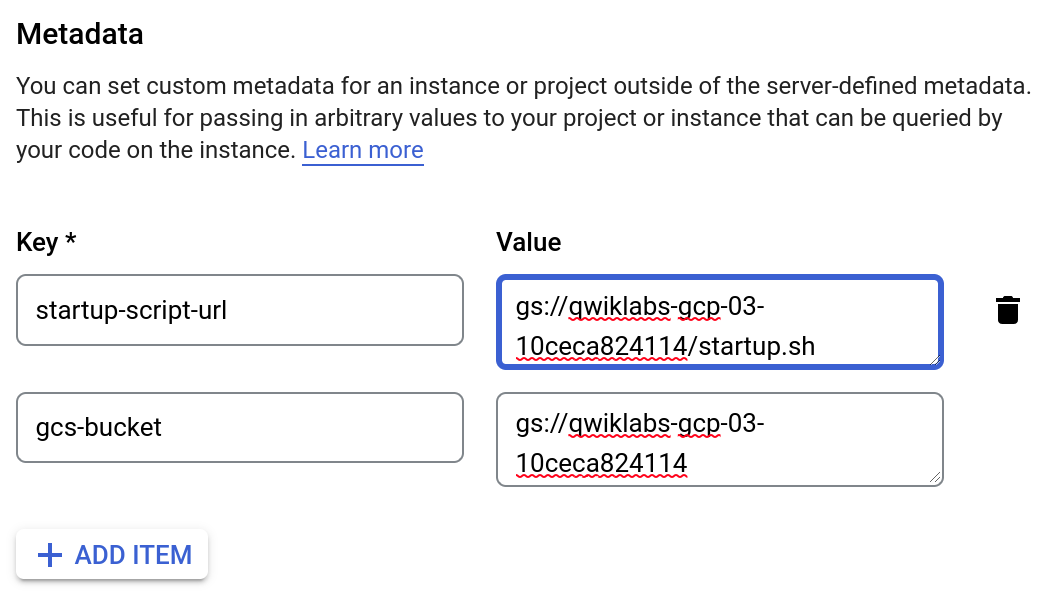1056x594 pixels.
Task: Click the gcs-bucket key field
Action: (x=240, y=428)
